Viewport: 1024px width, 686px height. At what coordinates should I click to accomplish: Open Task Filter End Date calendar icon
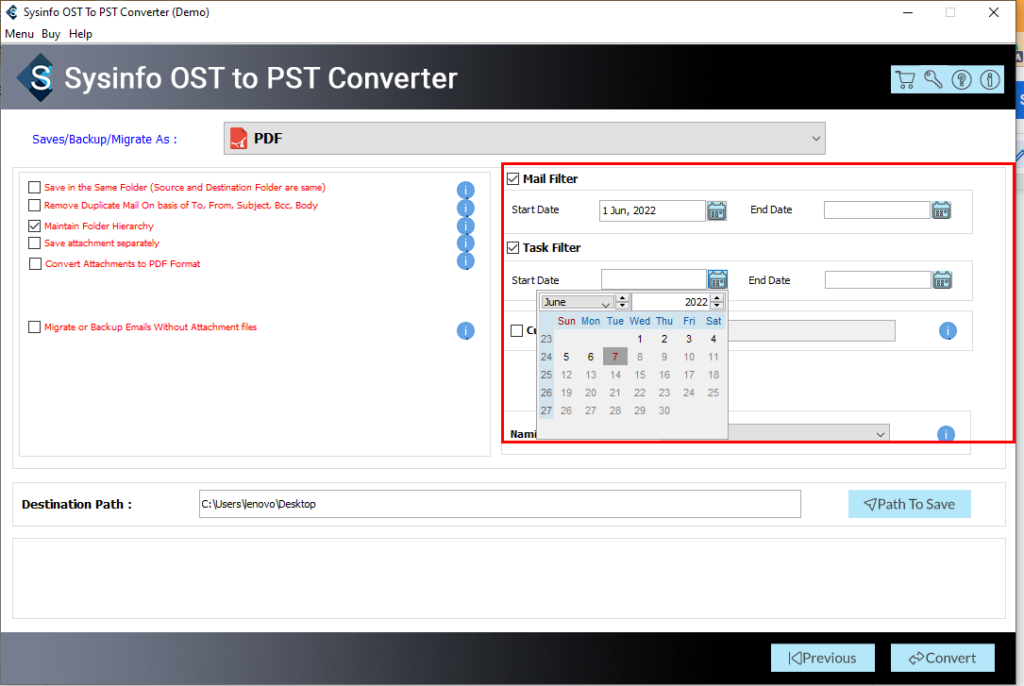coord(942,280)
